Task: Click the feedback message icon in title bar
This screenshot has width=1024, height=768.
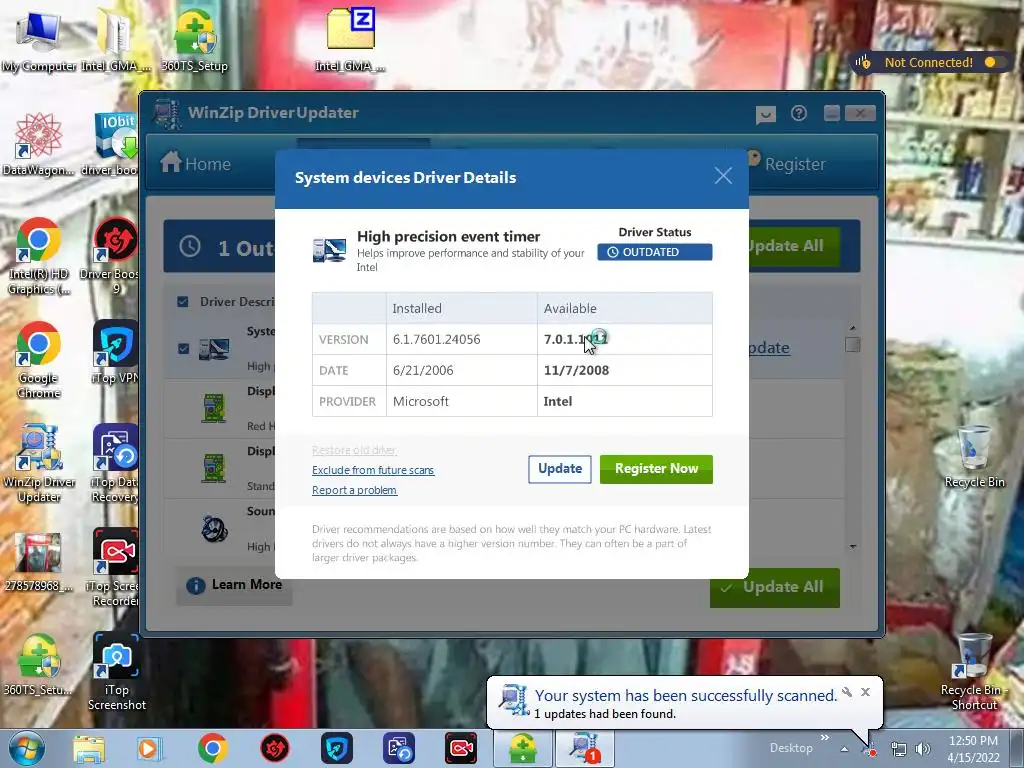Action: (765, 114)
